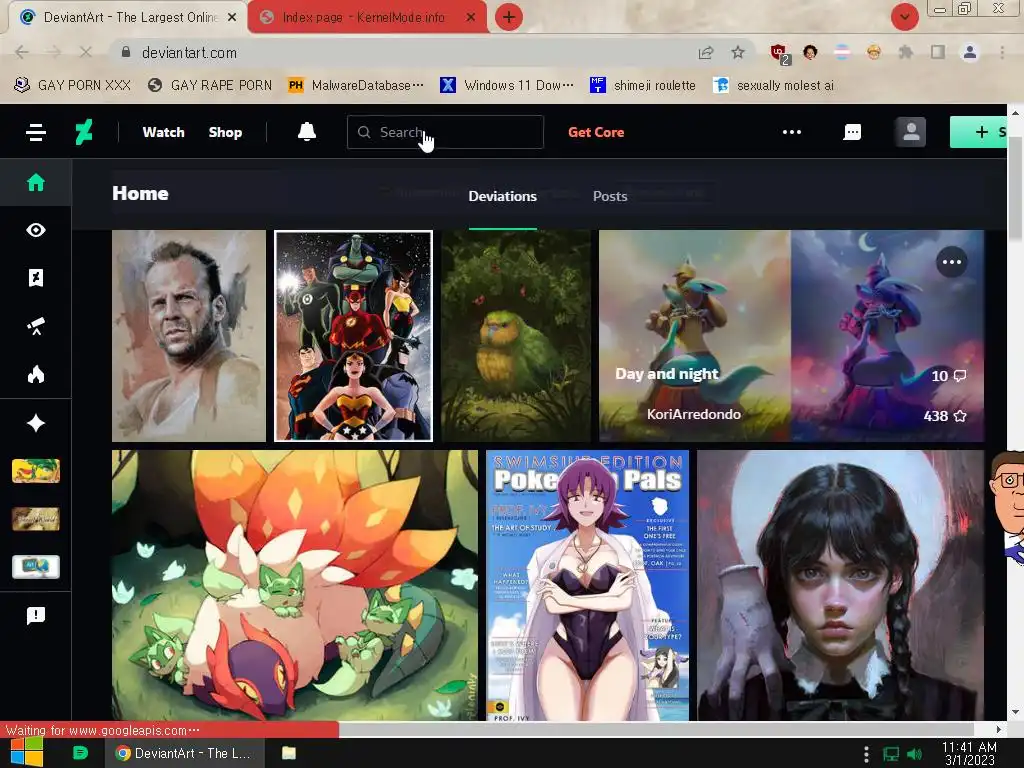
Task: Focus the DeviantArt Search field
Action: (x=445, y=132)
